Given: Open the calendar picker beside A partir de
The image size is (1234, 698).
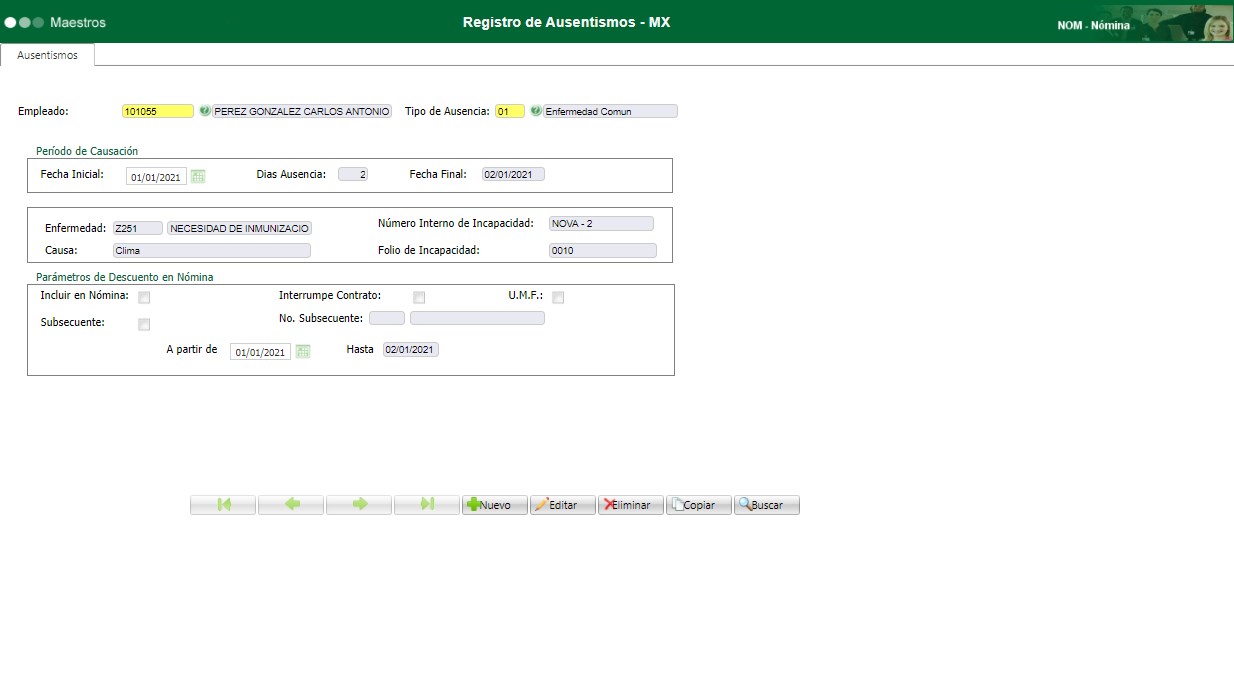Looking at the screenshot, I should point(303,351).
